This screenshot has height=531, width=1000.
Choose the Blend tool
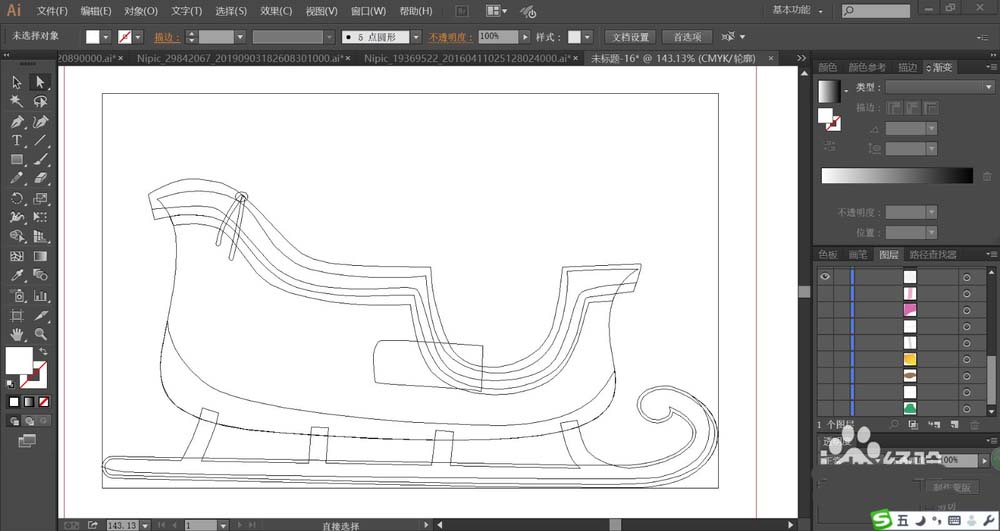[x=40, y=275]
